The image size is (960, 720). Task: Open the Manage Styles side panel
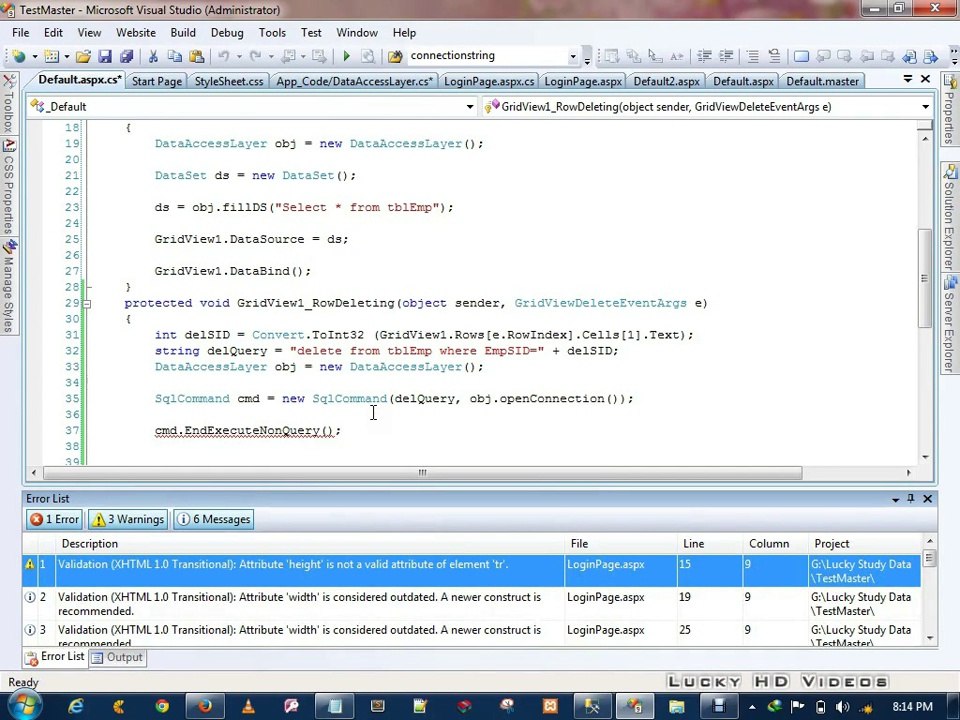pyautogui.click(x=9, y=287)
